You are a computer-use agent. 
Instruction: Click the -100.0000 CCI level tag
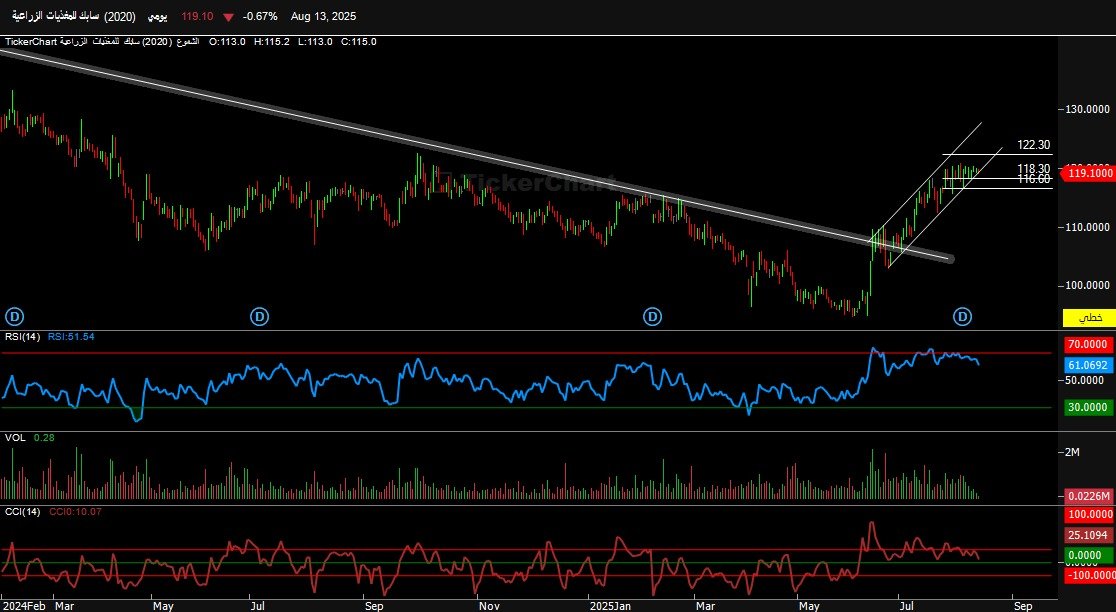pyautogui.click(x=1089, y=575)
